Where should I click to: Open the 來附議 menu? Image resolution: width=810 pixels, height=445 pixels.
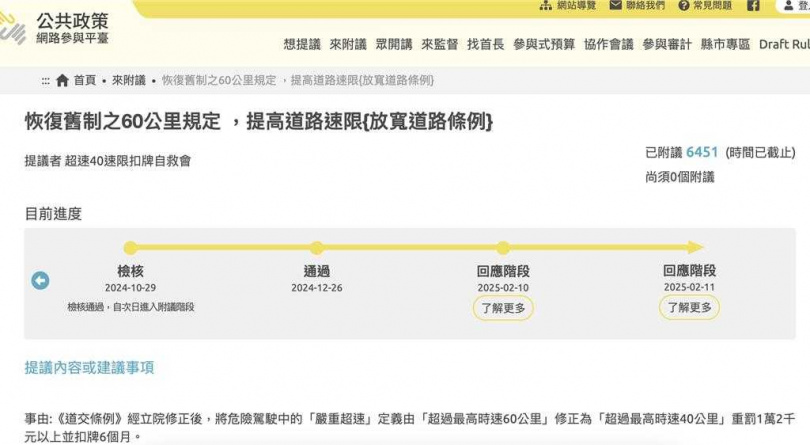click(348, 44)
